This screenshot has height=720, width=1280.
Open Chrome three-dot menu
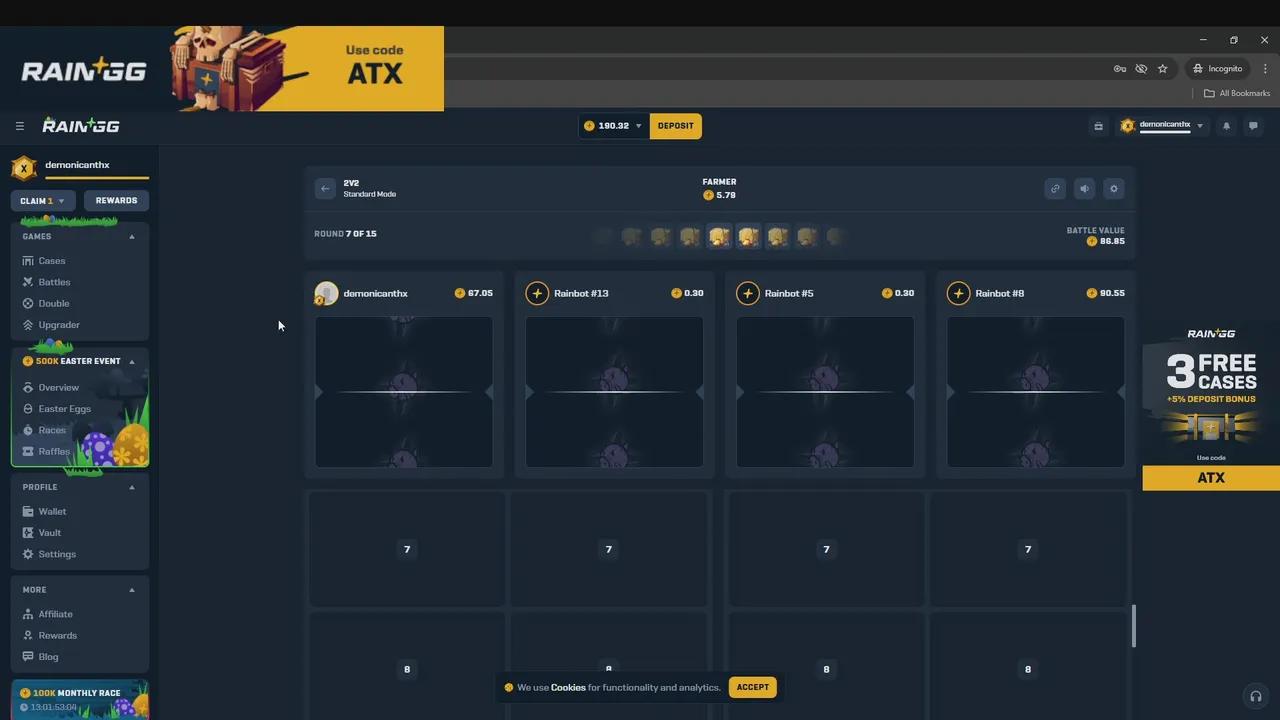click(1265, 69)
